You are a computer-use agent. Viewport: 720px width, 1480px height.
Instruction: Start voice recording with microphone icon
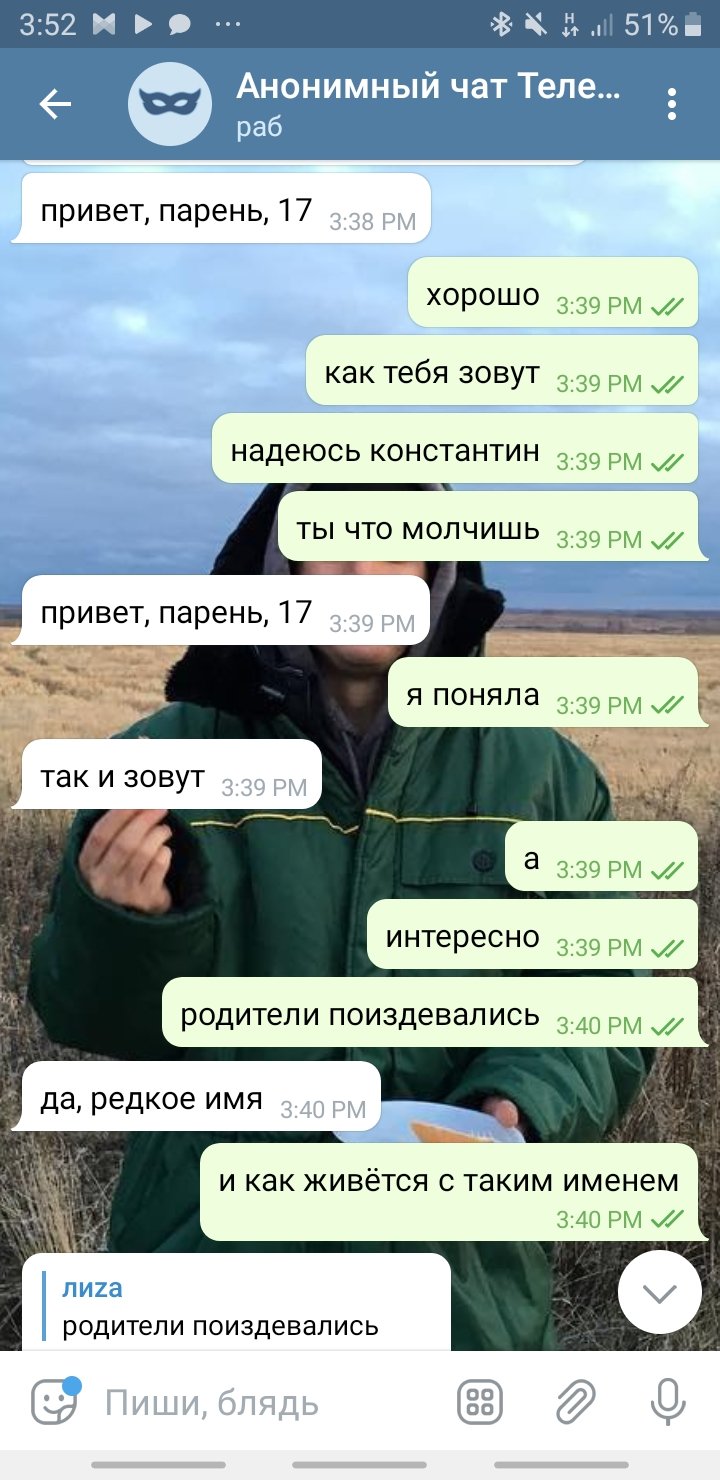668,1403
